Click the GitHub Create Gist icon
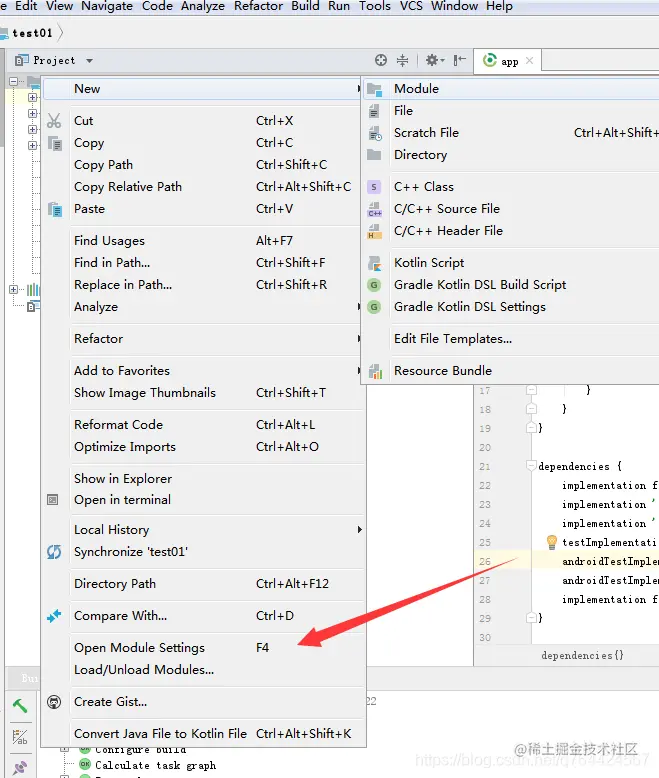Viewport: 659px width, 778px height. point(54,702)
